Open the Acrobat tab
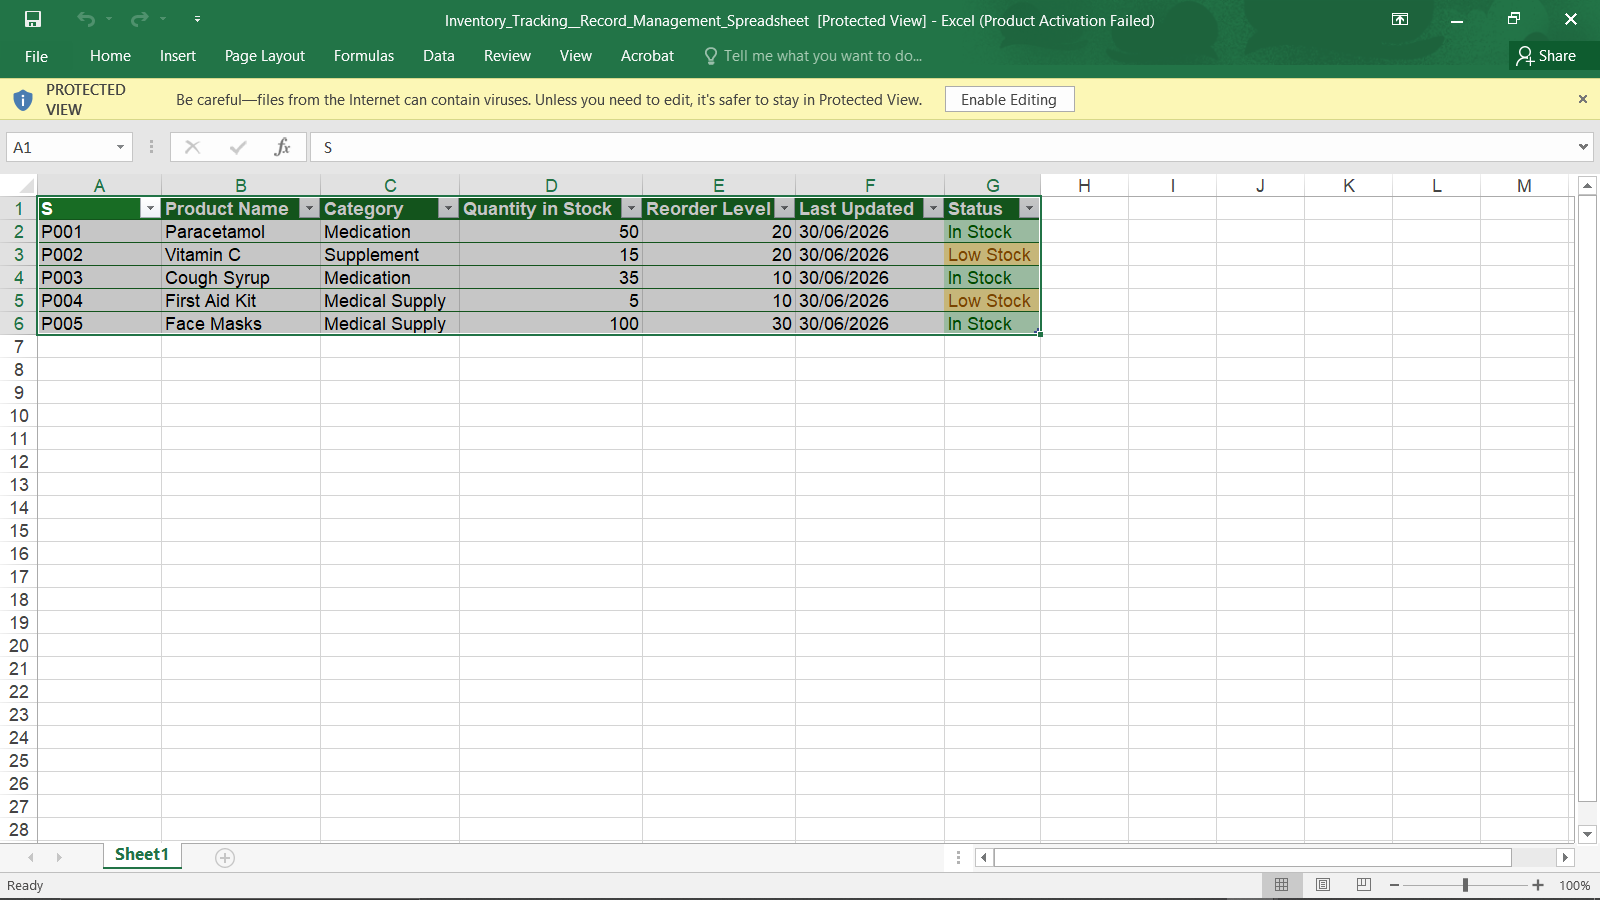This screenshot has height=900, width=1600. click(647, 56)
